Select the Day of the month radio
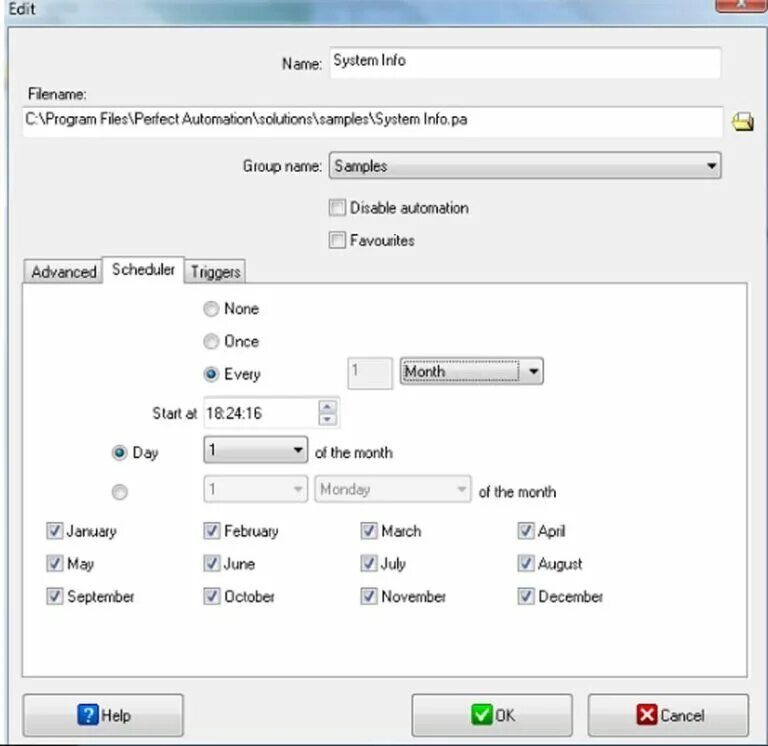The height and width of the screenshot is (746, 768). (120, 453)
